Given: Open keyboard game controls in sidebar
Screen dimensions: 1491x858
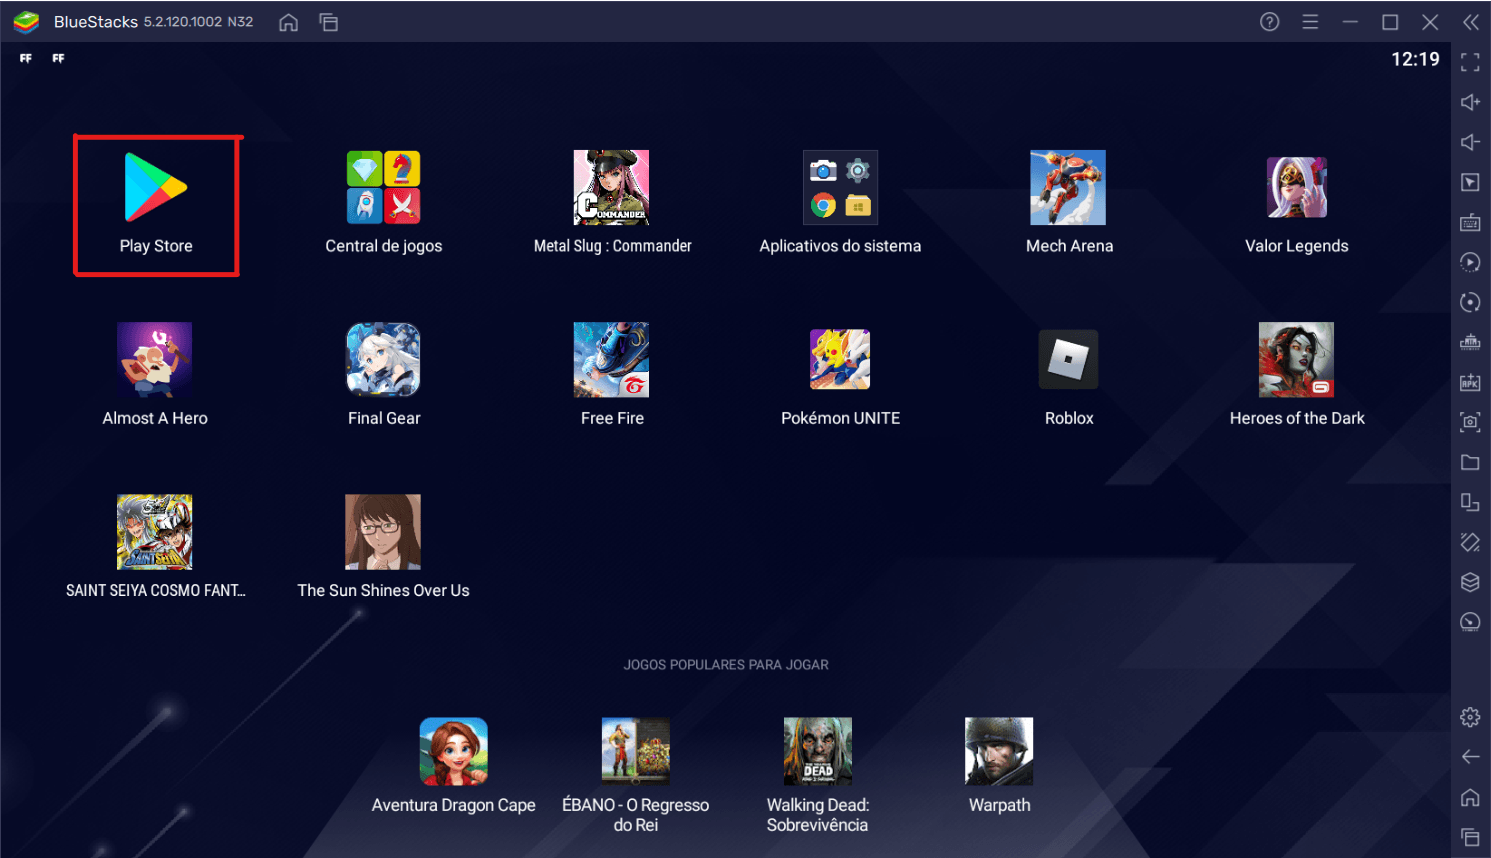Looking at the screenshot, I should [x=1470, y=222].
